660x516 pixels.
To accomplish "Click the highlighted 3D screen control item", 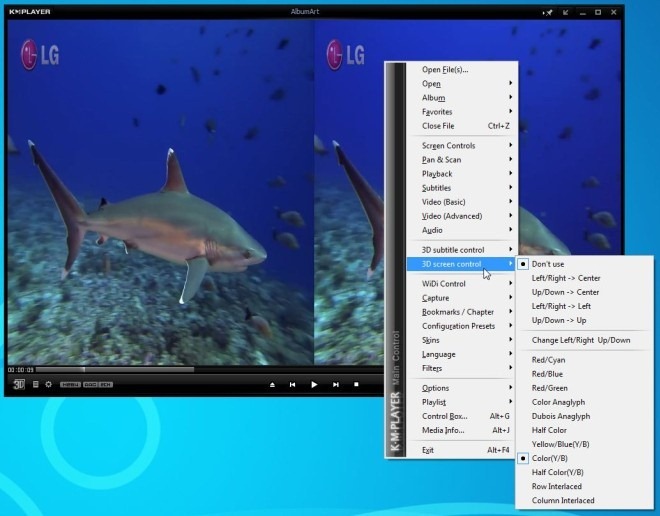I will 462,264.
